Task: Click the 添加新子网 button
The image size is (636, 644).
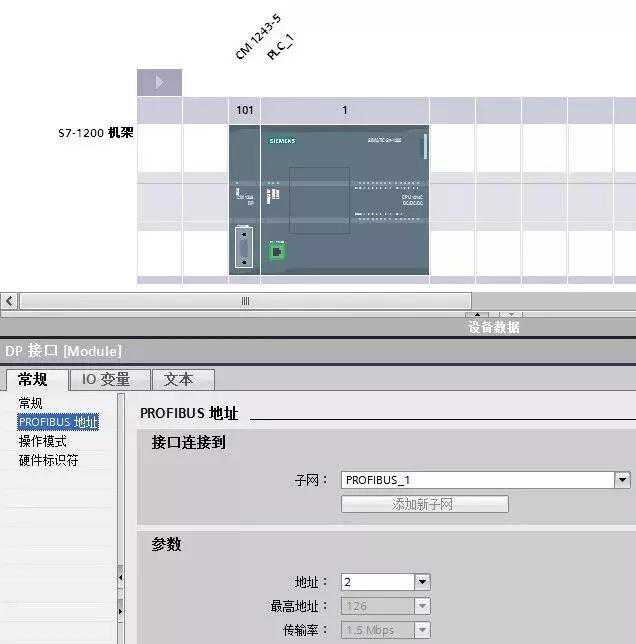Action: point(424,504)
